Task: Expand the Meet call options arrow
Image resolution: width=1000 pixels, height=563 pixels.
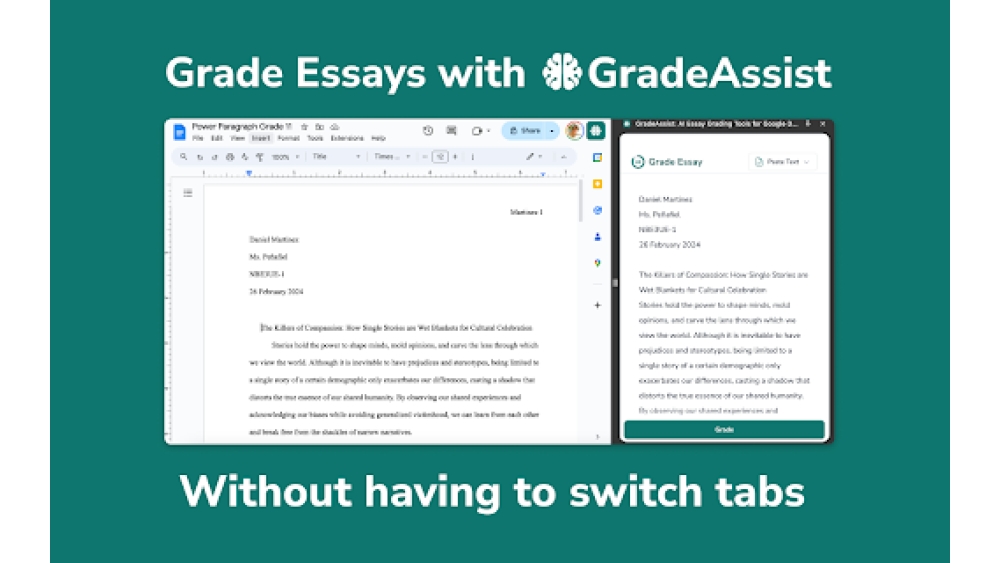Action: point(488,131)
